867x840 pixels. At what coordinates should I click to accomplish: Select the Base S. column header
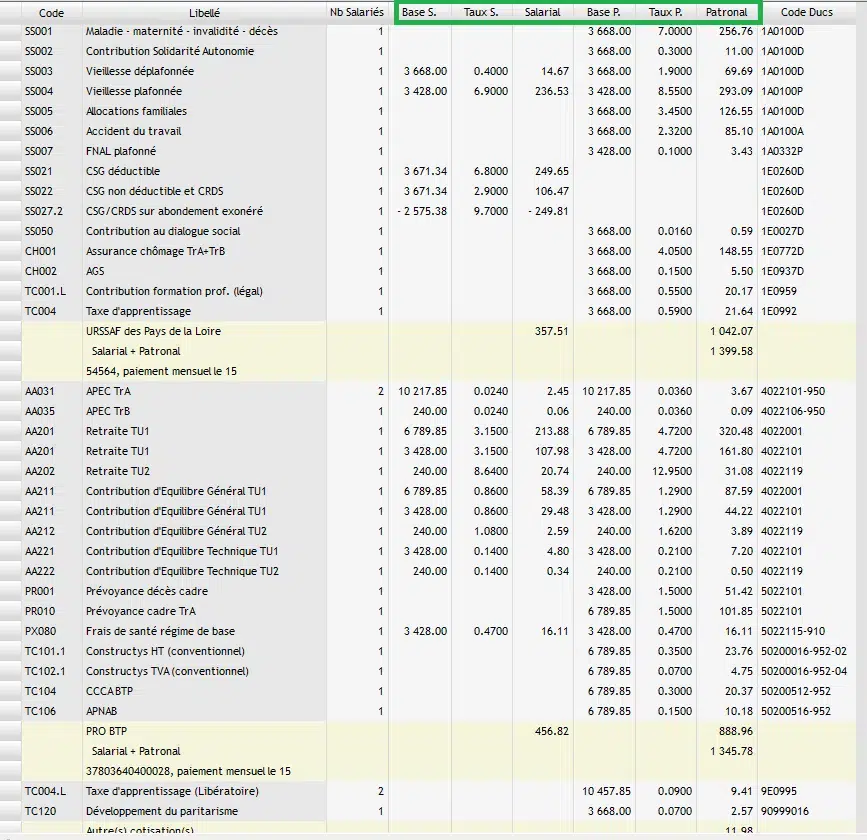[x=419, y=13]
